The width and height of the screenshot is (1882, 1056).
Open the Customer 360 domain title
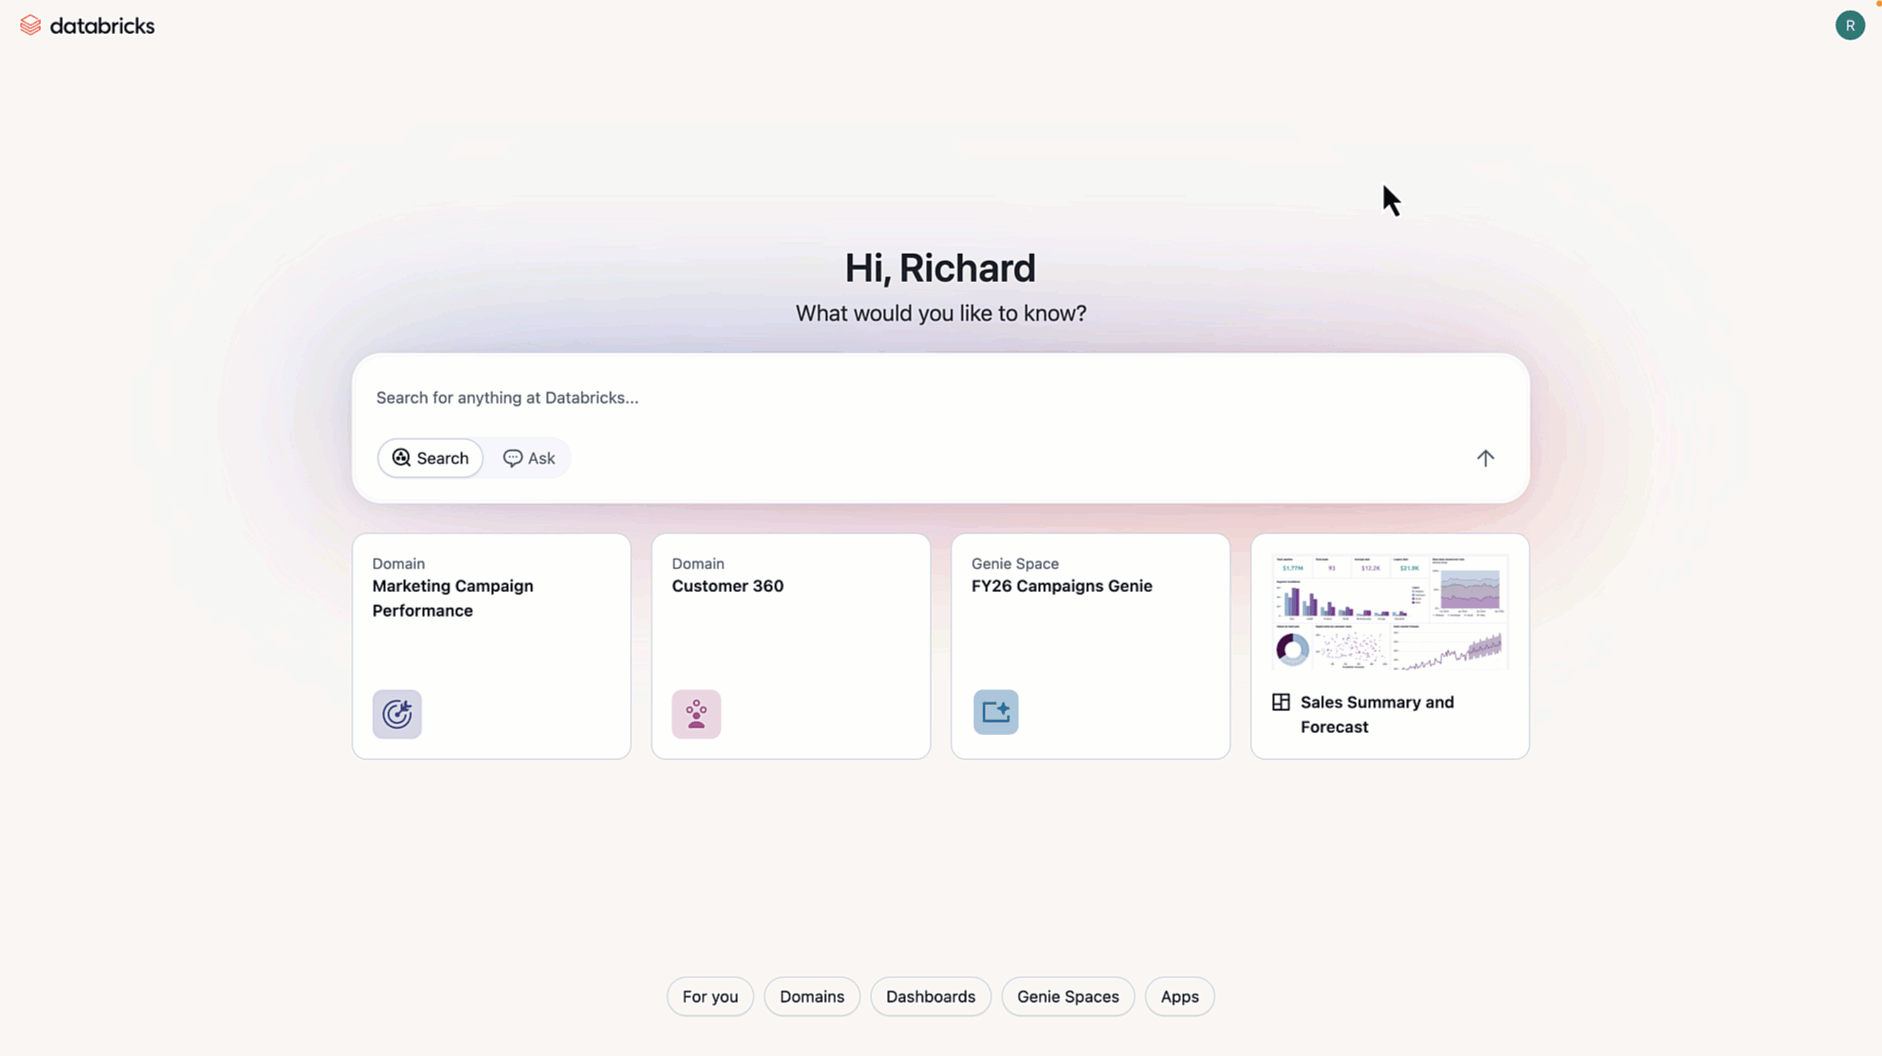pos(727,586)
